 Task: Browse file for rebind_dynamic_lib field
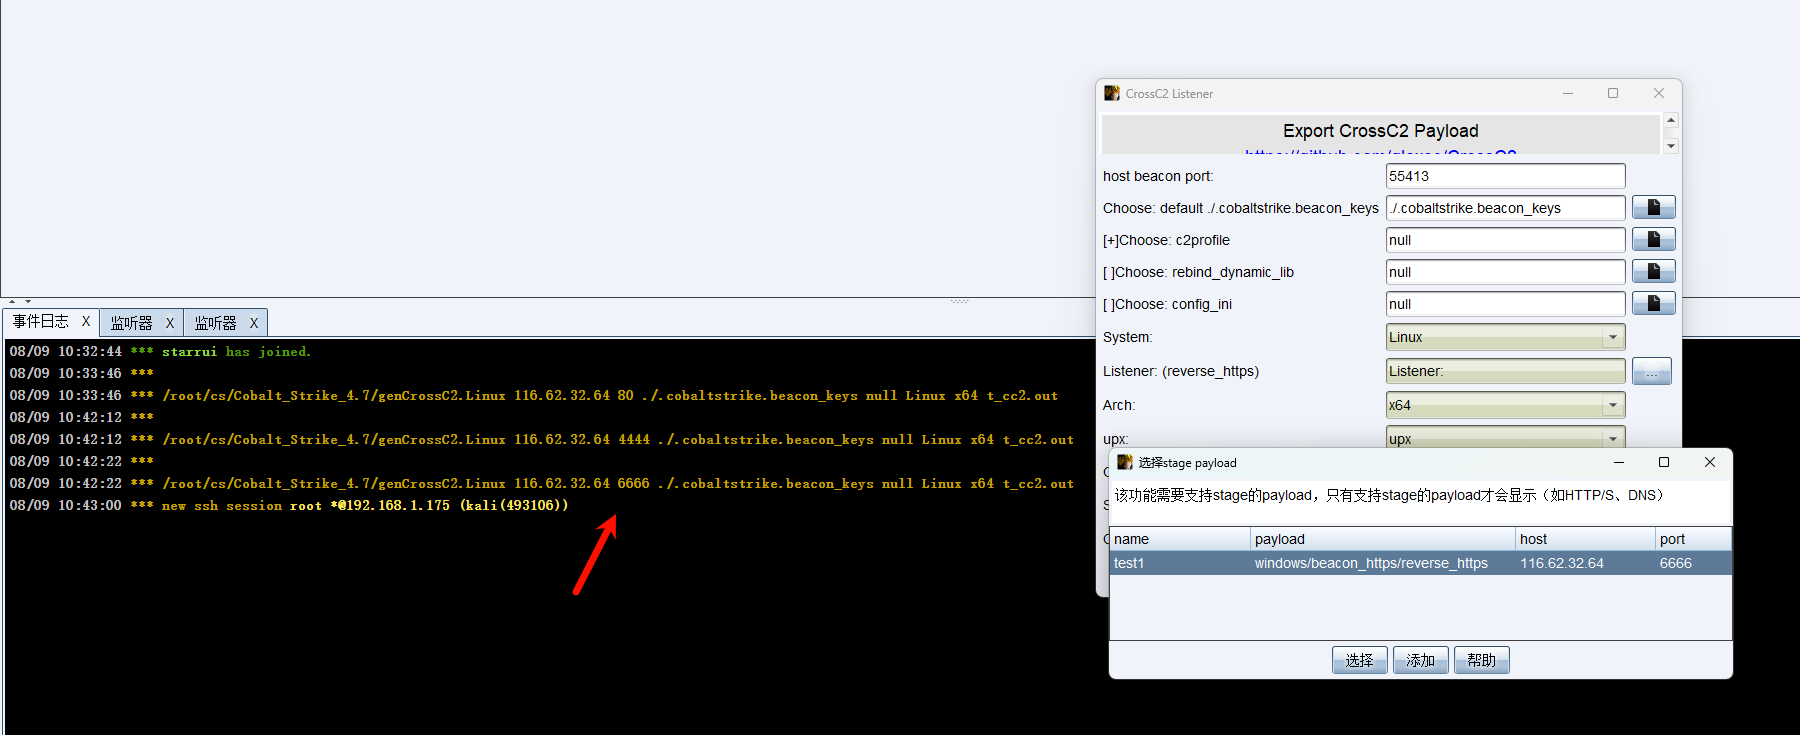pos(1653,271)
